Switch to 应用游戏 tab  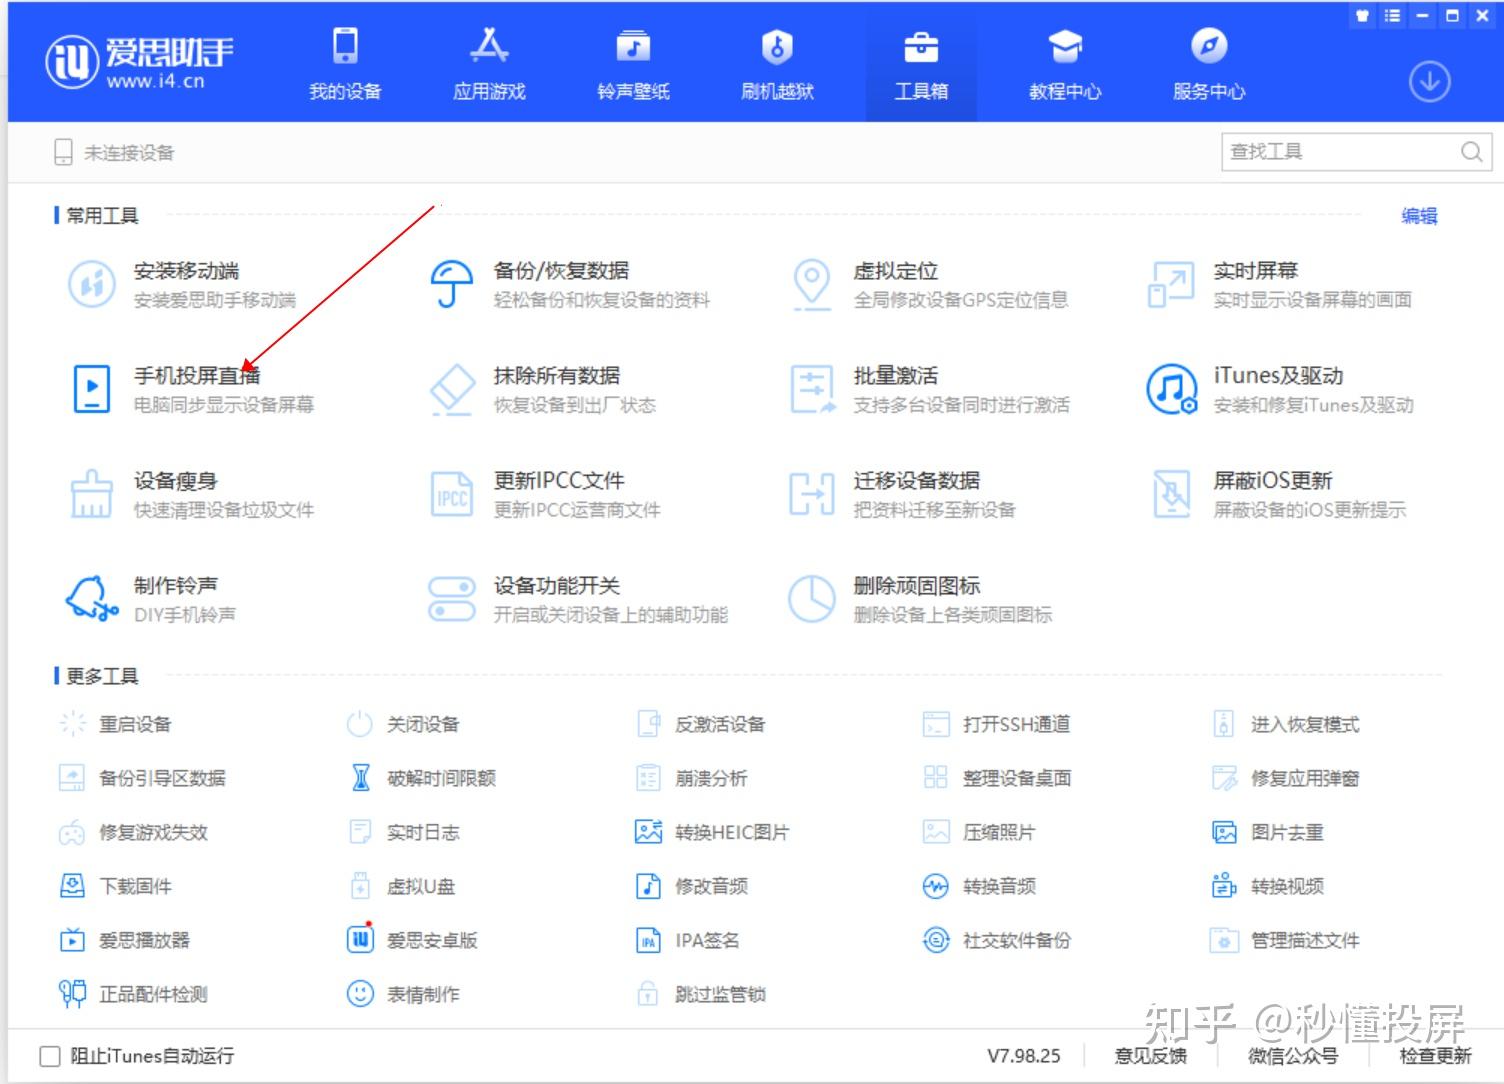(x=489, y=64)
